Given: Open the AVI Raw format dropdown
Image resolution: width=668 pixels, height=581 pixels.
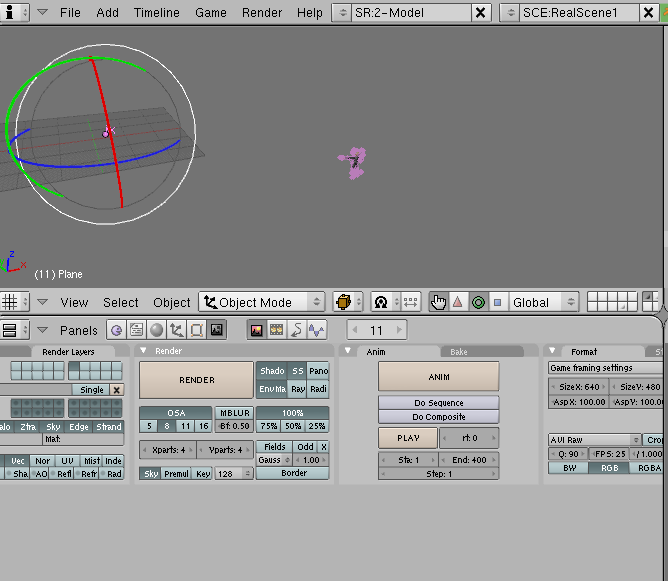Looking at the screenshot, I should point(595,440).
